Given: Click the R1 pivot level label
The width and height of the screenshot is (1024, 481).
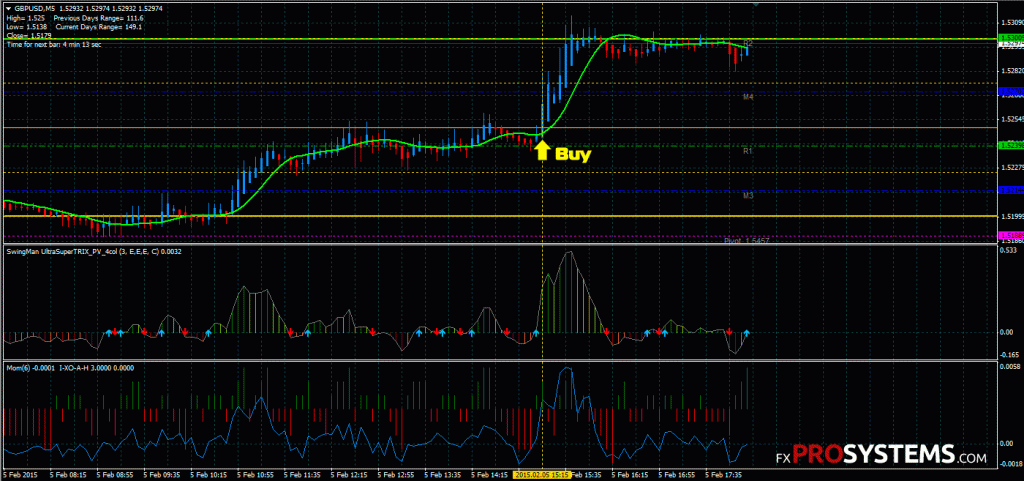Looking at the screenshot, I should (x=748, y=151).
